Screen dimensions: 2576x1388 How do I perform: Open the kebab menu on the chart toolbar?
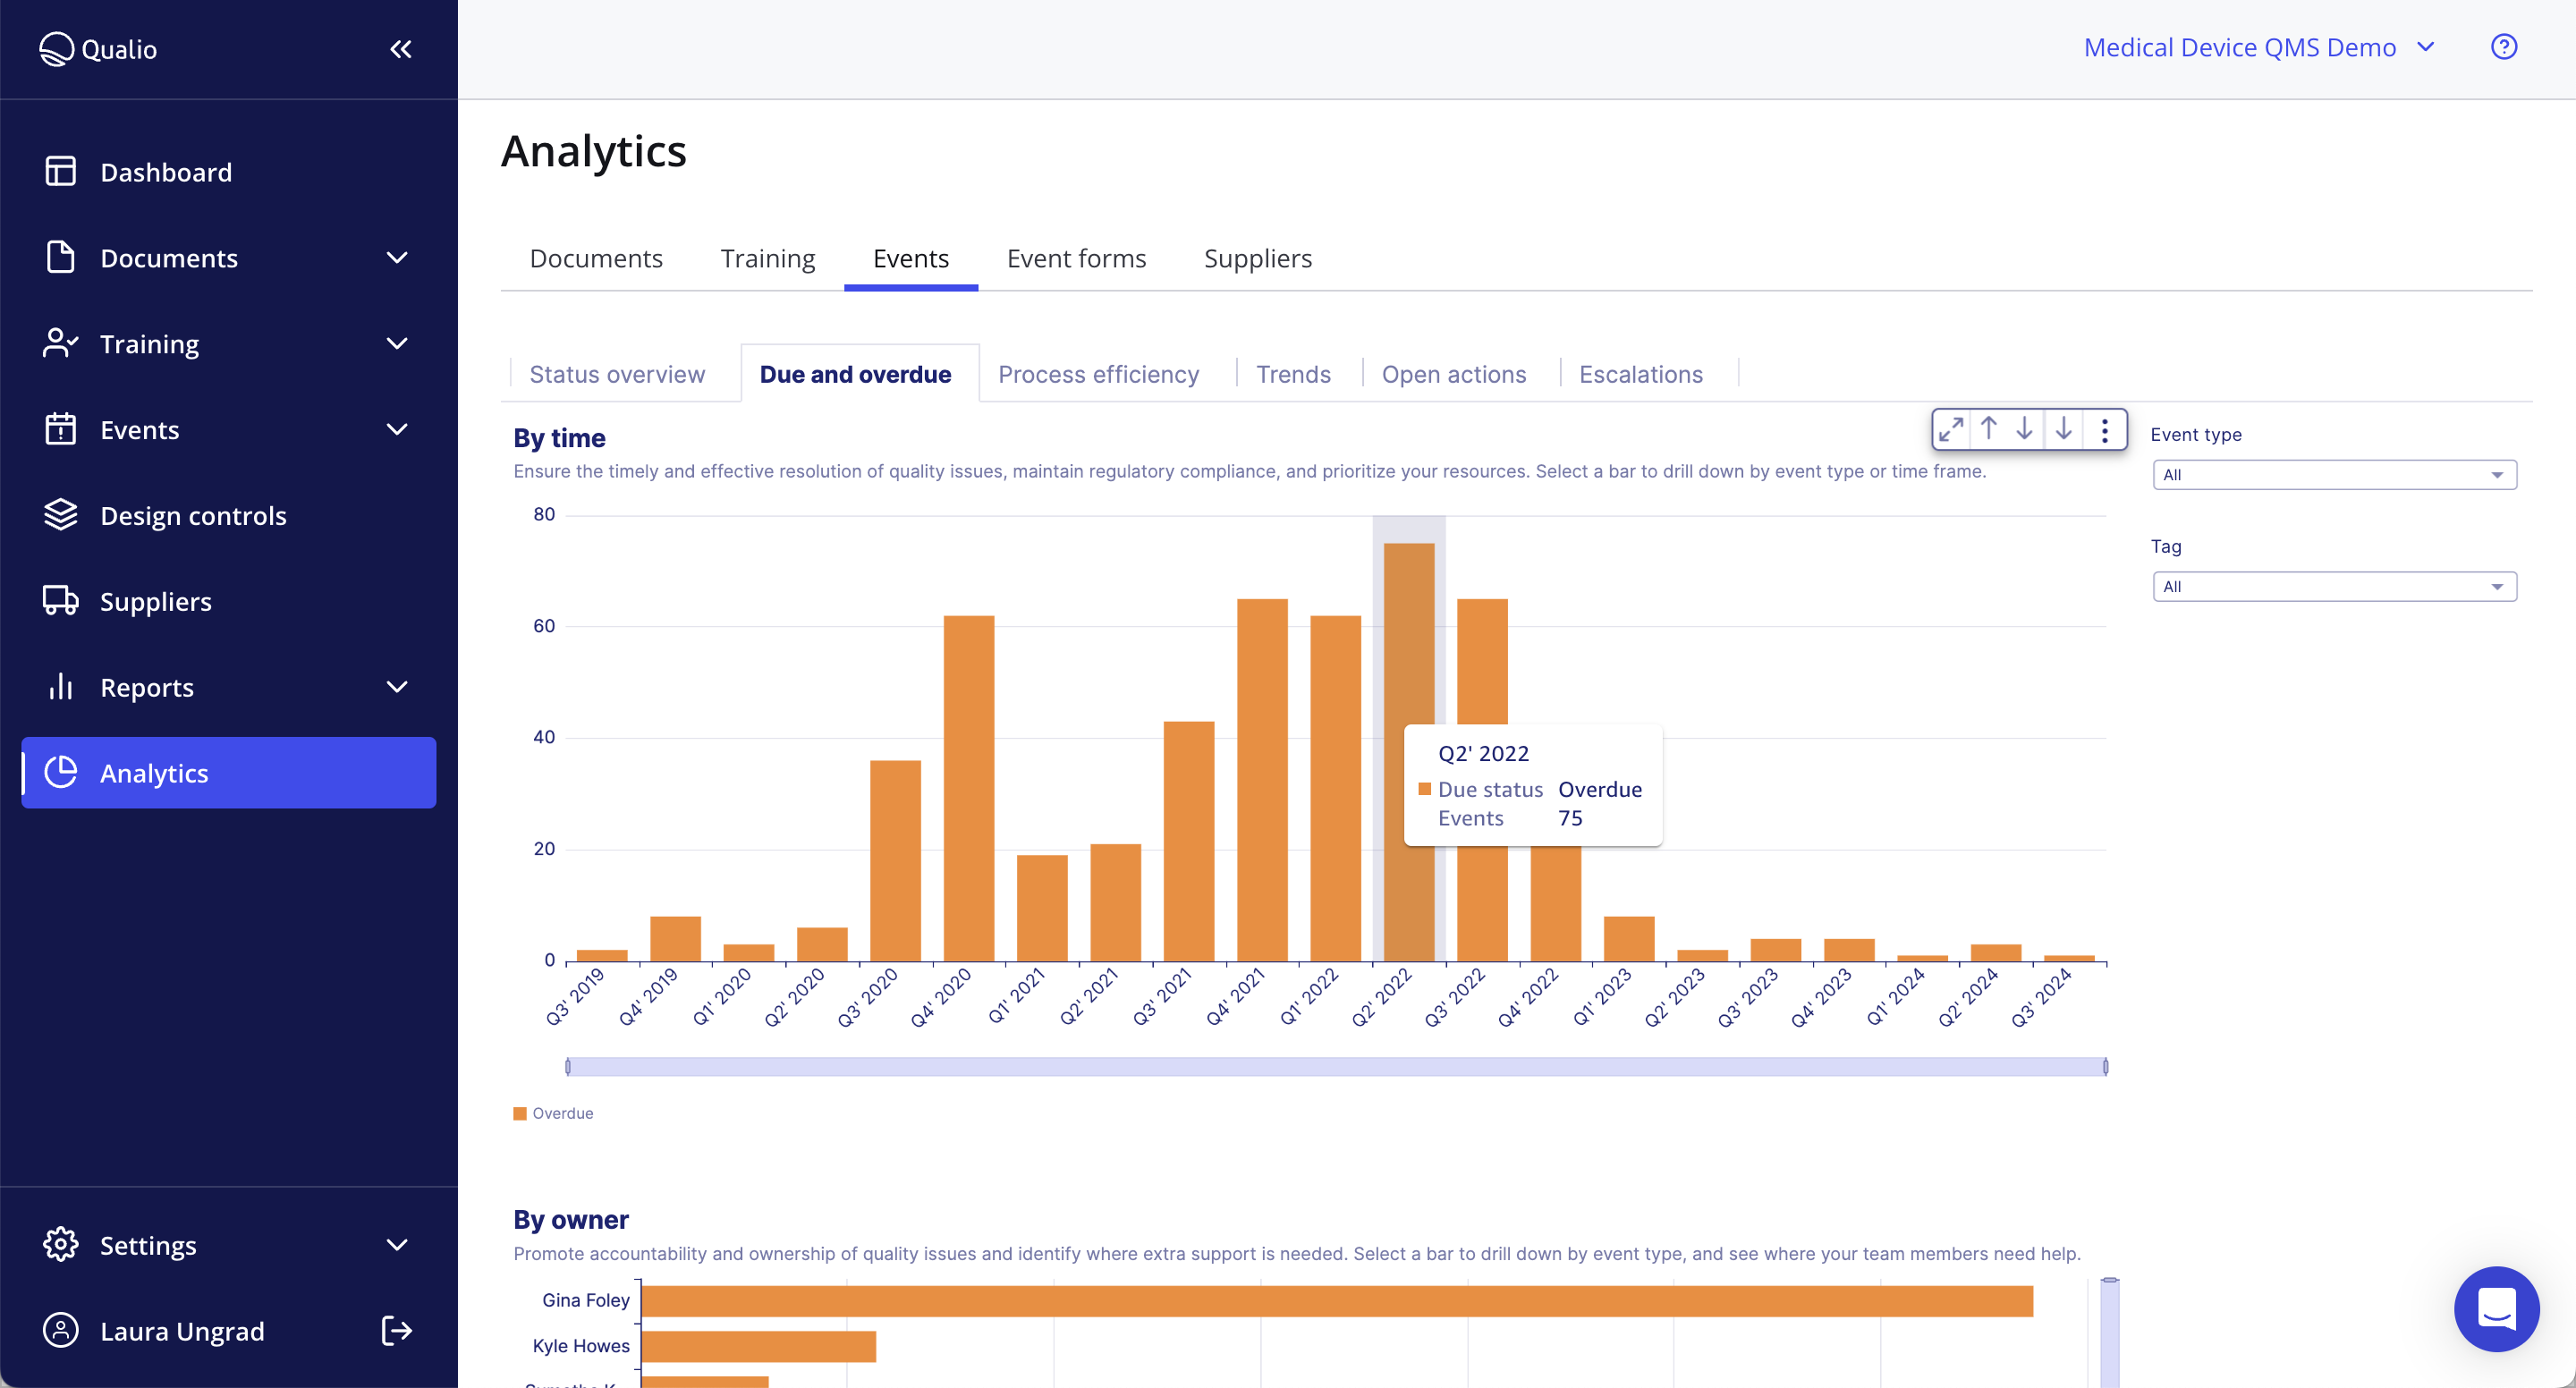[2105, 428]
